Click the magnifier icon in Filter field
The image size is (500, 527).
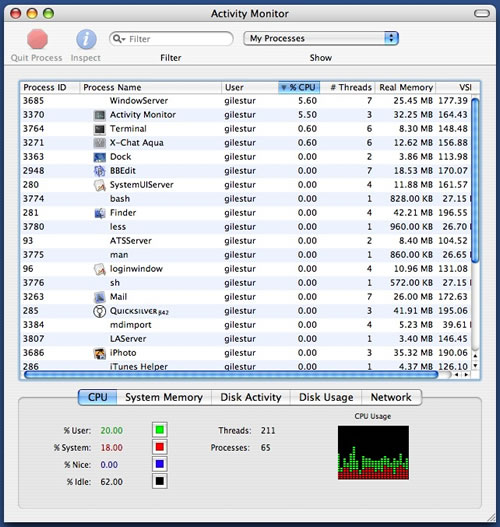[x=119, y=39]
